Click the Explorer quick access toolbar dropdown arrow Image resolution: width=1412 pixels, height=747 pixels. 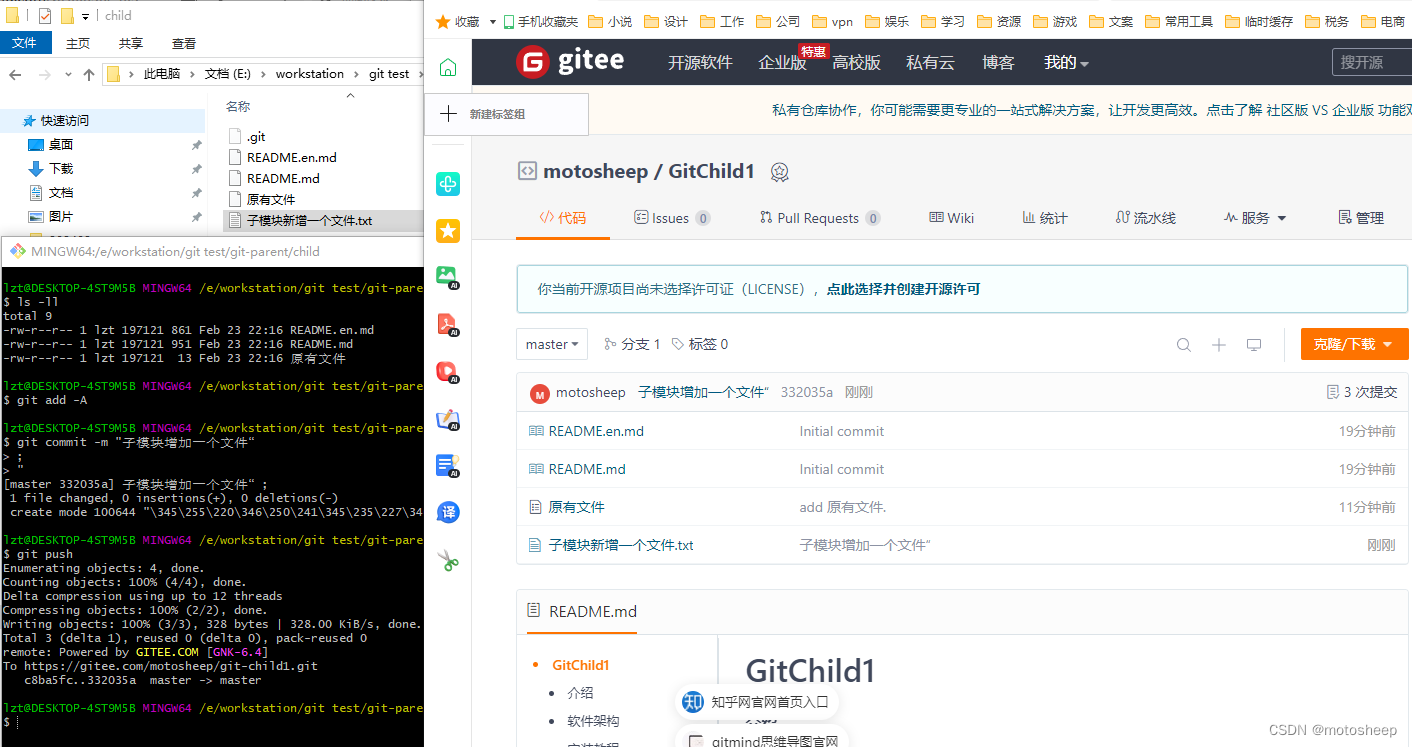pyautogui.click(x=85, y=16)
